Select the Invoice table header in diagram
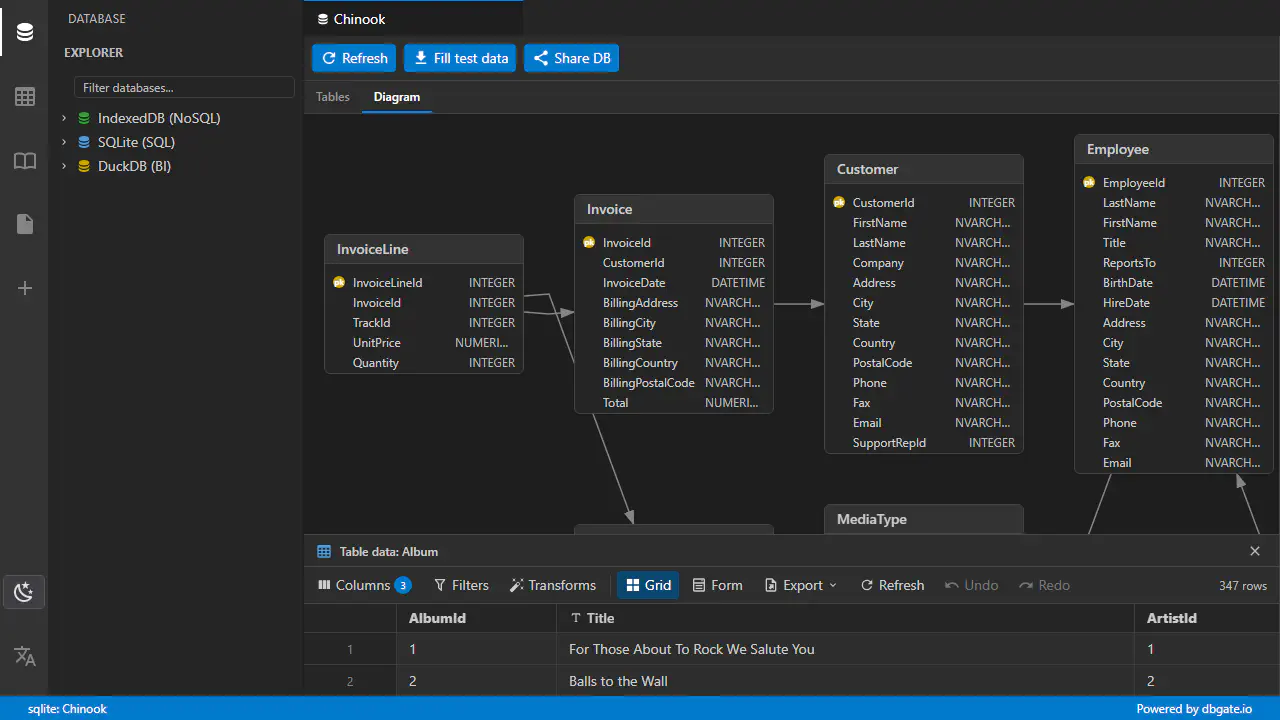The image size is (1280, 720). pyautogui.click(x=674, y=209)
